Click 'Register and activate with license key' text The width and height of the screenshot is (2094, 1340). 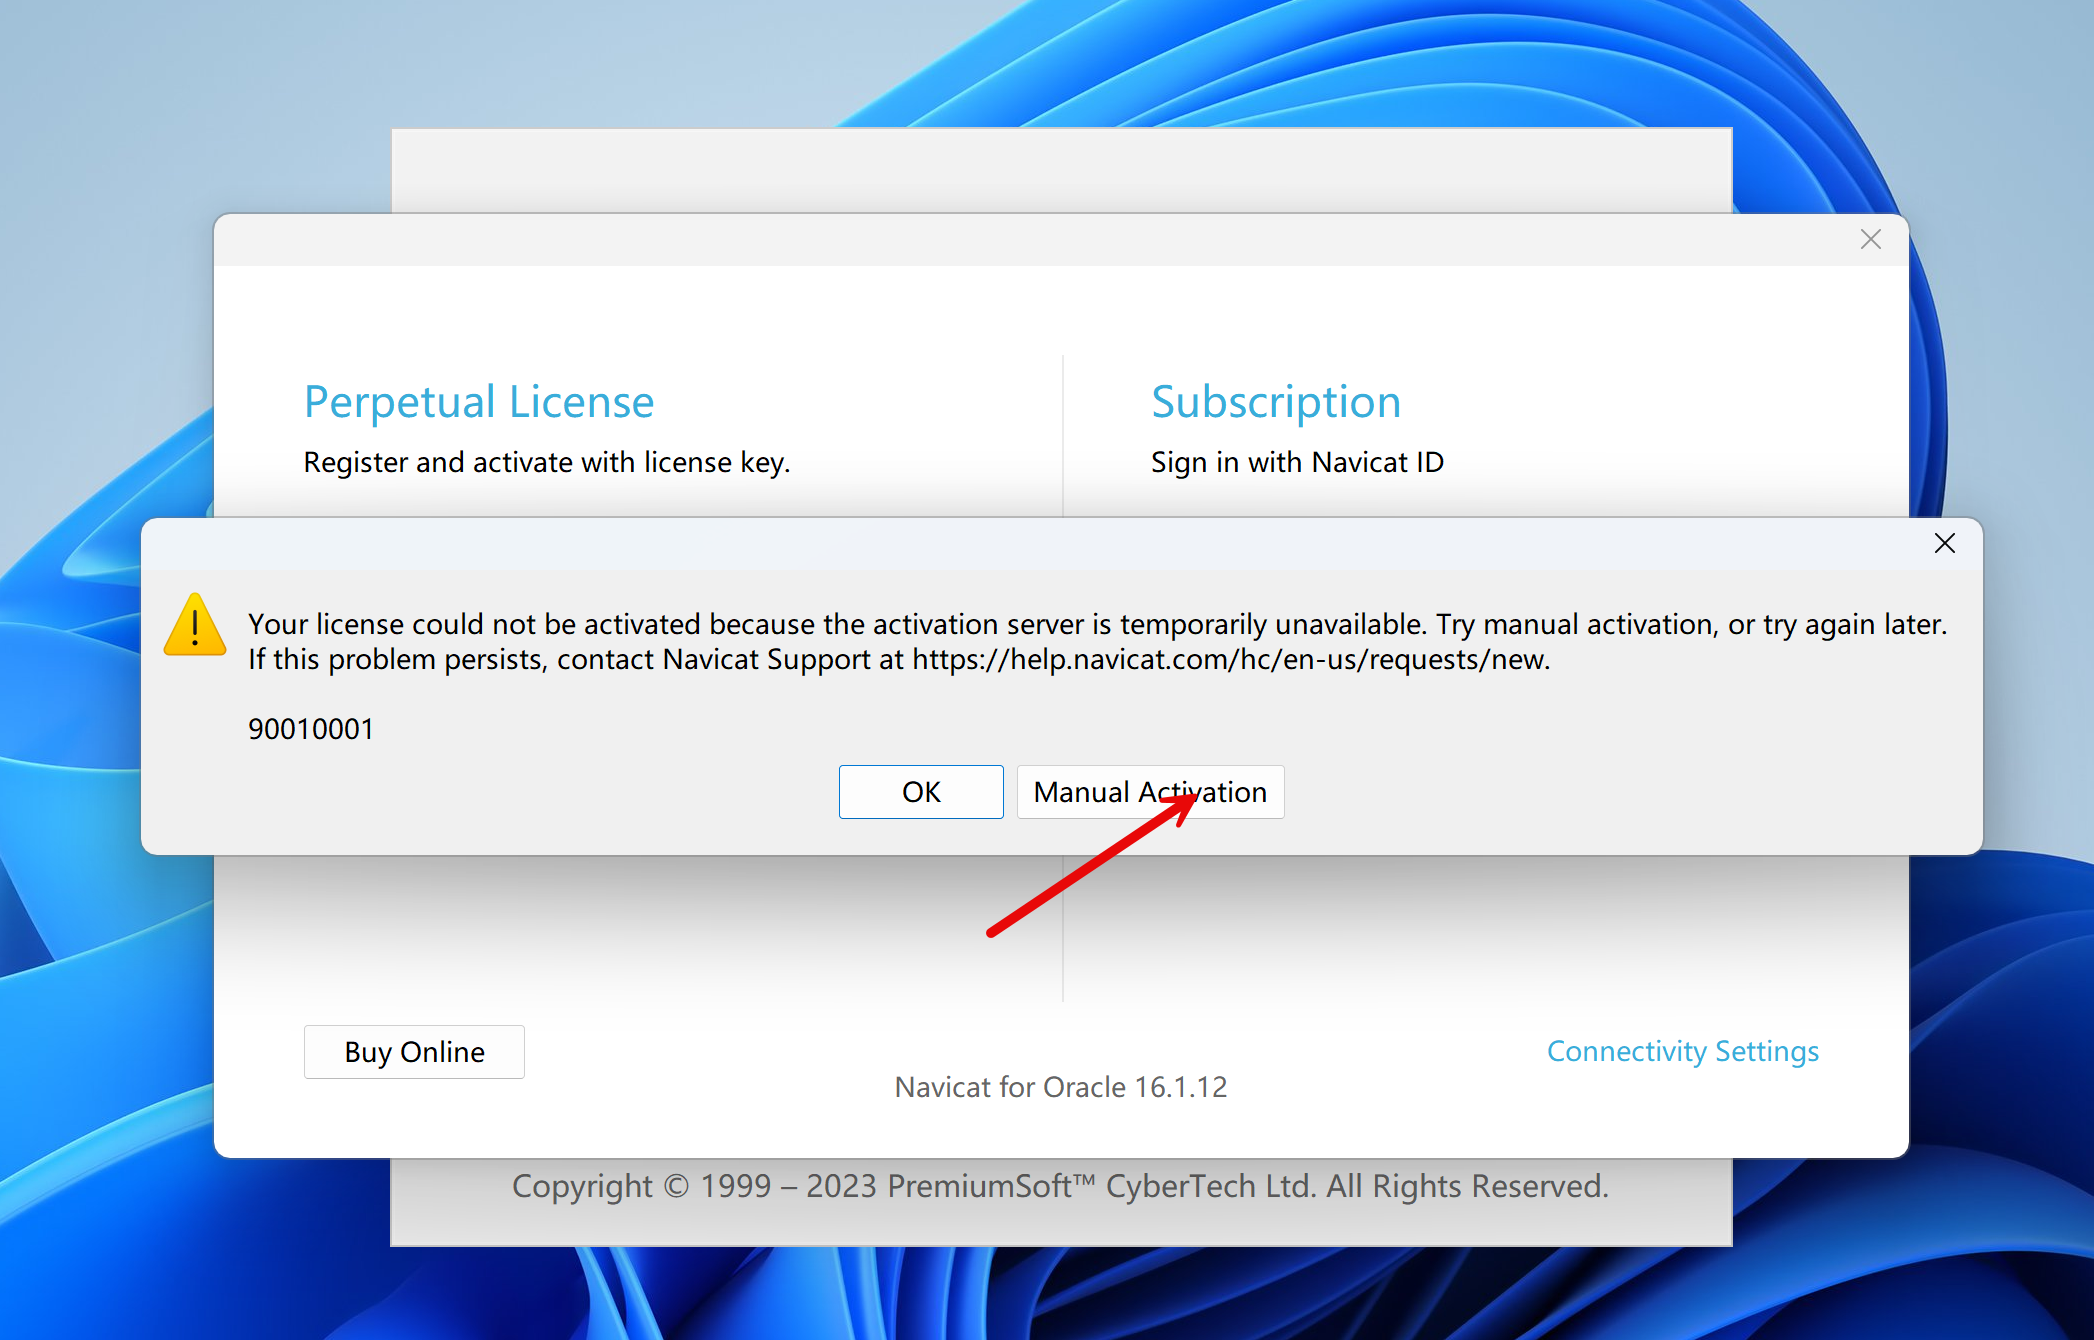(x=546, y=462)
